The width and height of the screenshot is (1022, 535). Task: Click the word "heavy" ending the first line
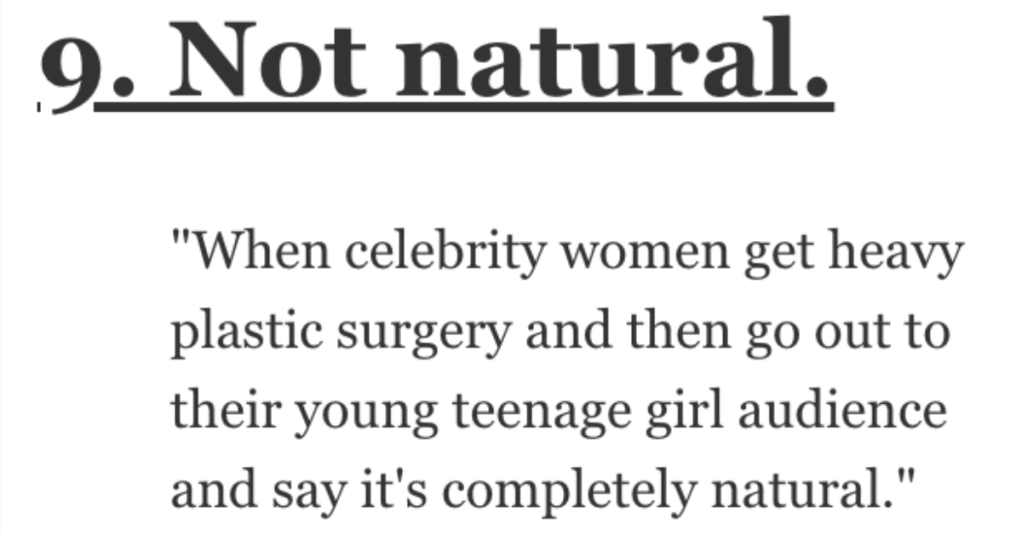(896, 254)
